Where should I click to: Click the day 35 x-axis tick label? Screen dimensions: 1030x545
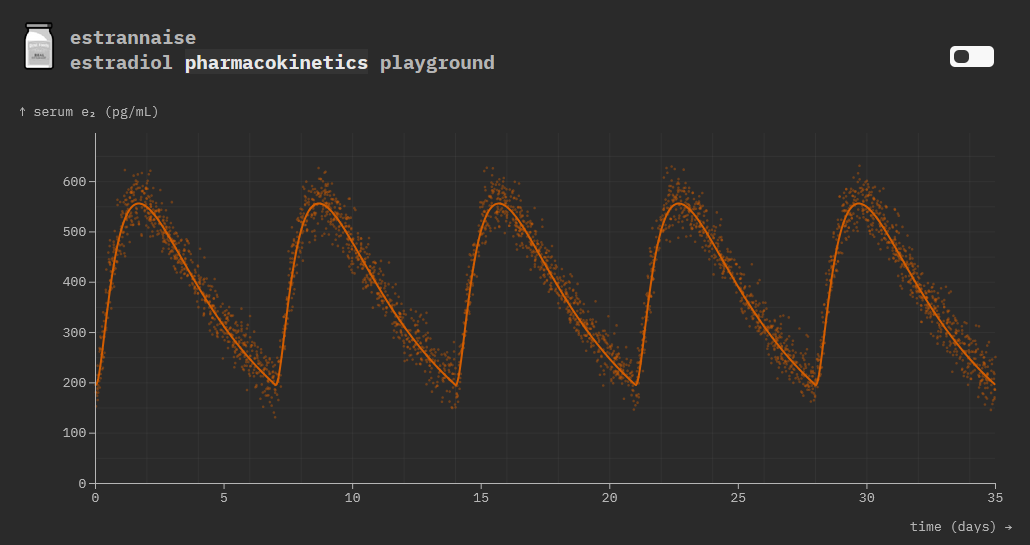point(994,497)
